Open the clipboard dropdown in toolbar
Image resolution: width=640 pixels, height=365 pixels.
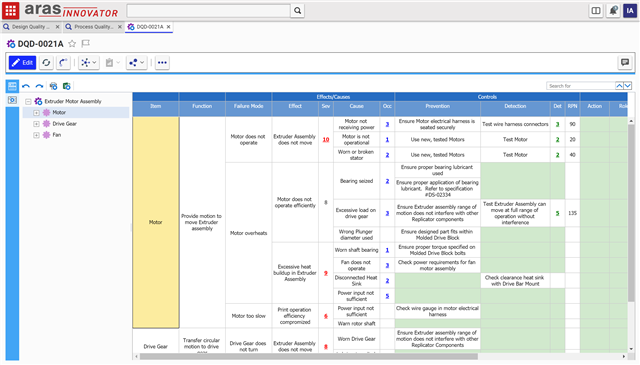(112, 62)
